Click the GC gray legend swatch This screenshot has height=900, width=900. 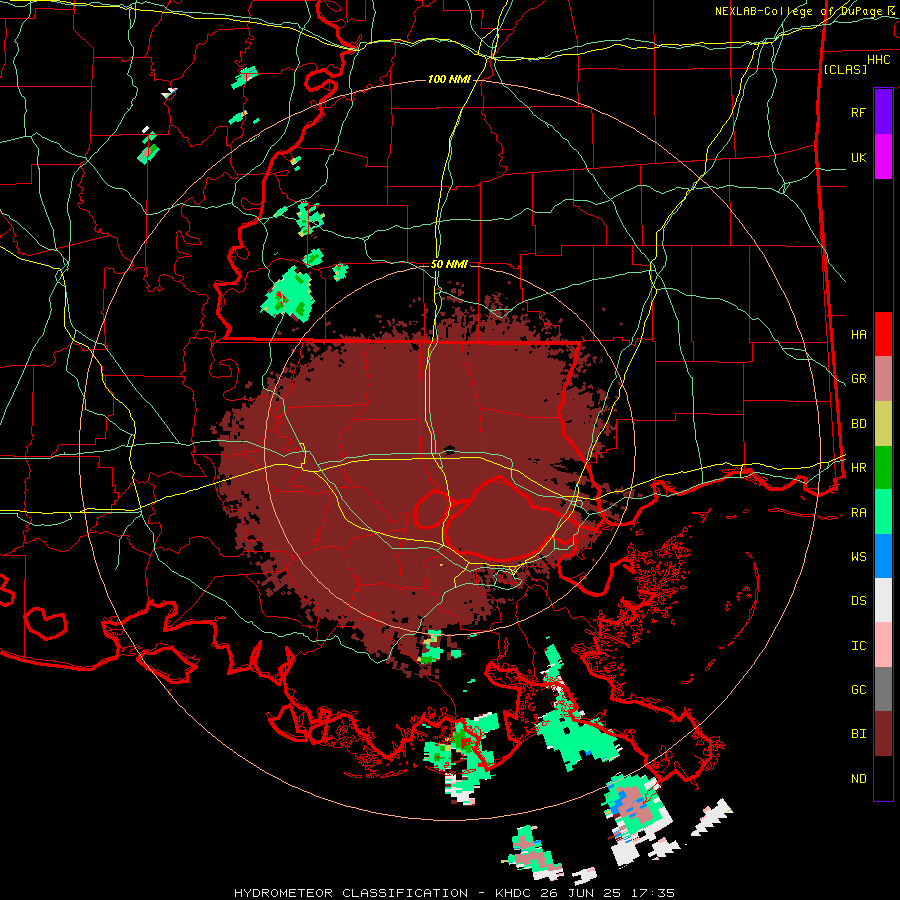point(883,689)
